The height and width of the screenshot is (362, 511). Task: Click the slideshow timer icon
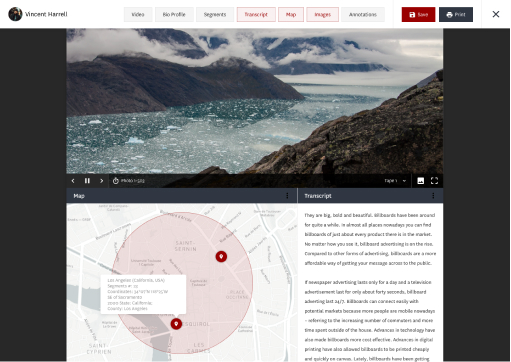point(116,181)
